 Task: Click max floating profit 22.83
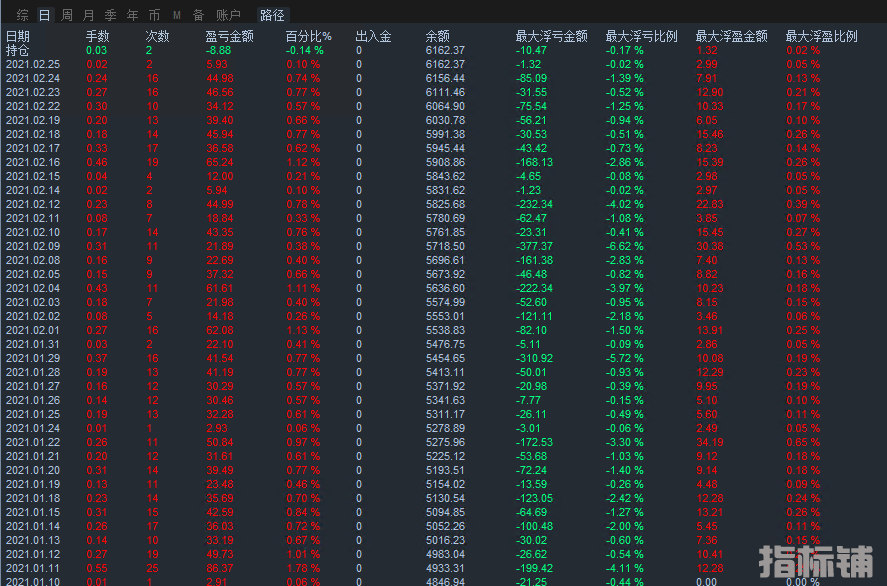tap(710, 204)
